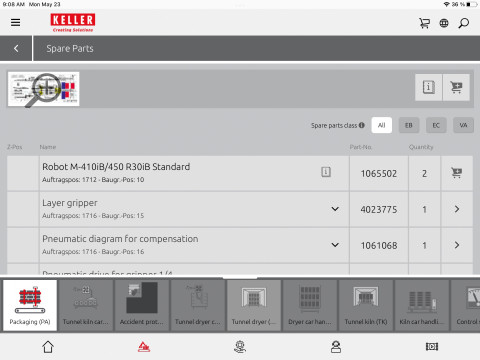Click the Z-Pos. column header

tap(15, 147)
